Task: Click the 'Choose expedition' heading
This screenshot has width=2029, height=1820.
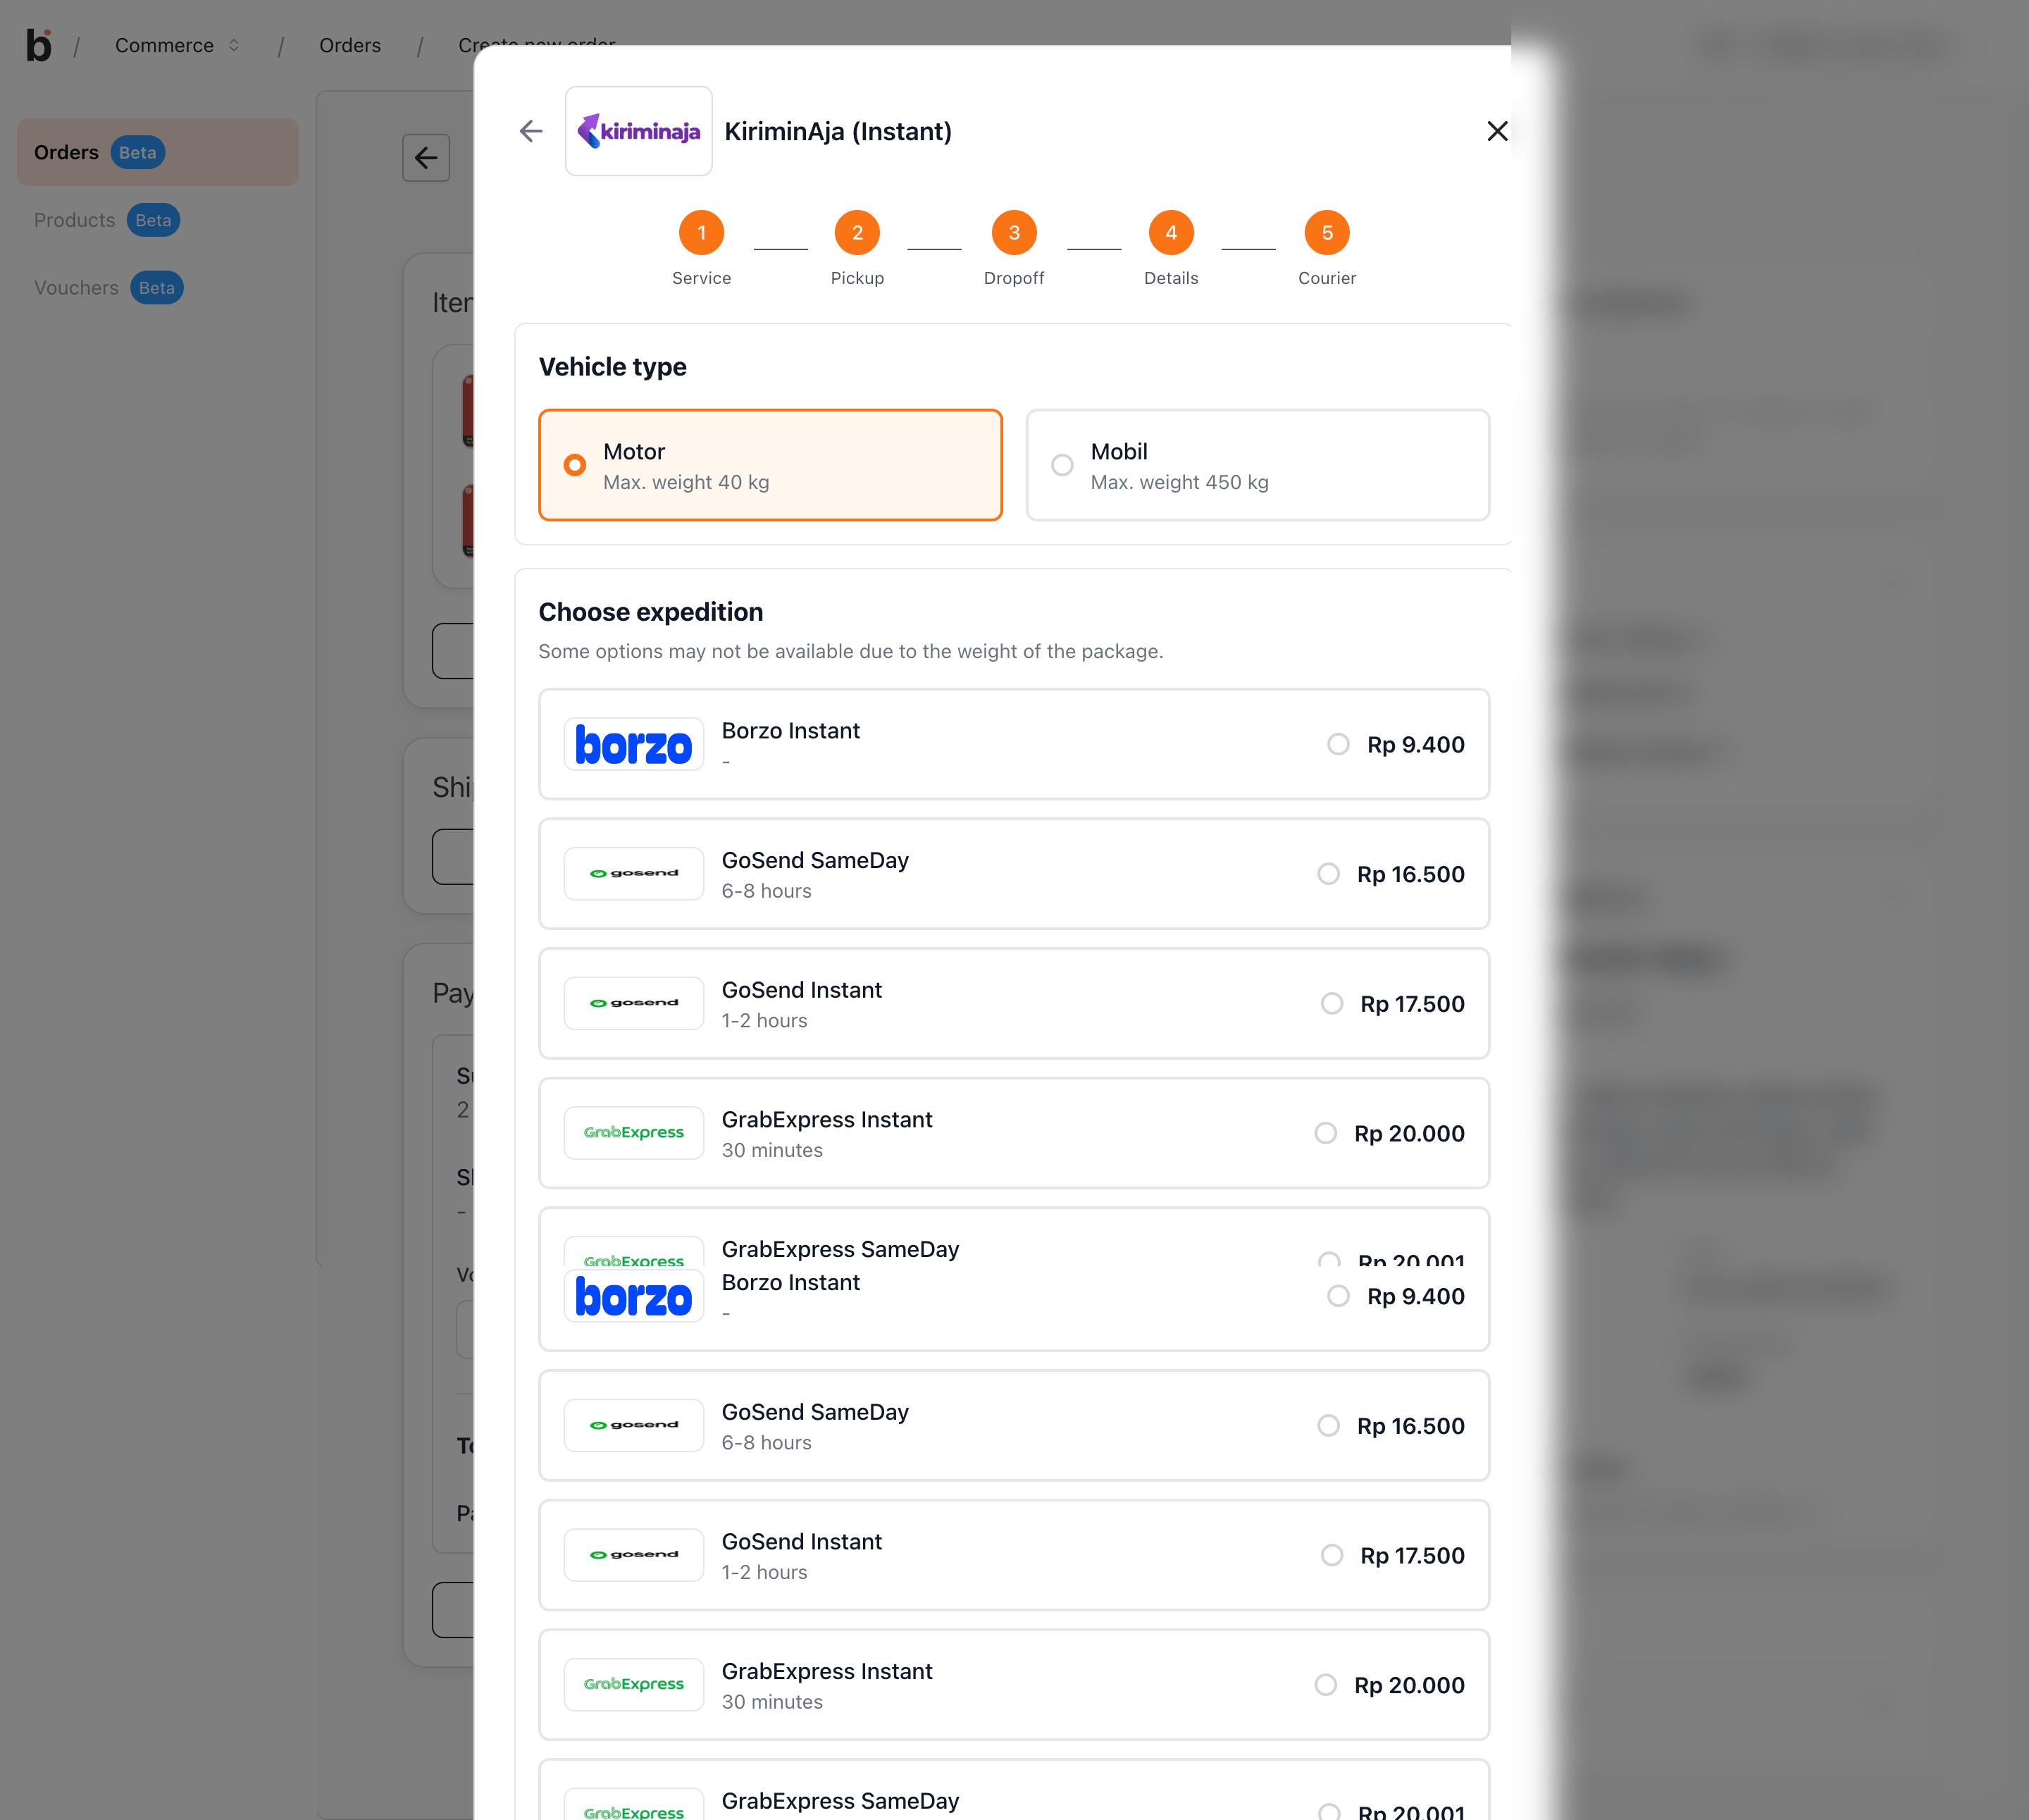Action: click(651, 612)
